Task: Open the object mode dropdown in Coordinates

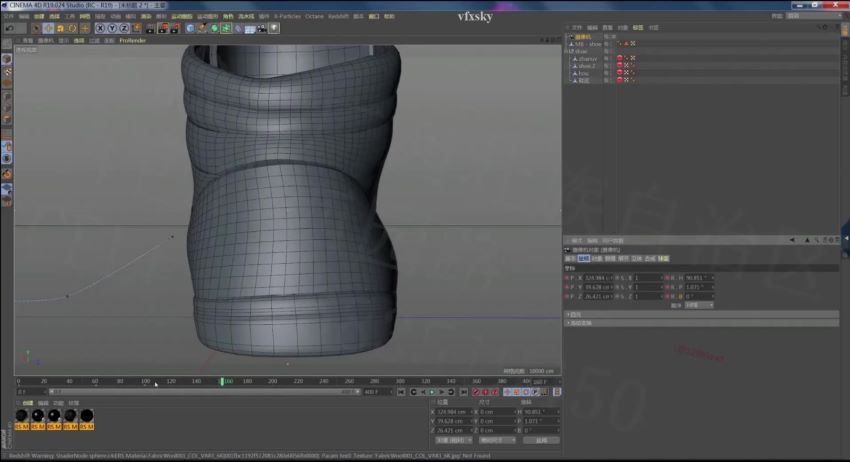Action: click(454, 440)
